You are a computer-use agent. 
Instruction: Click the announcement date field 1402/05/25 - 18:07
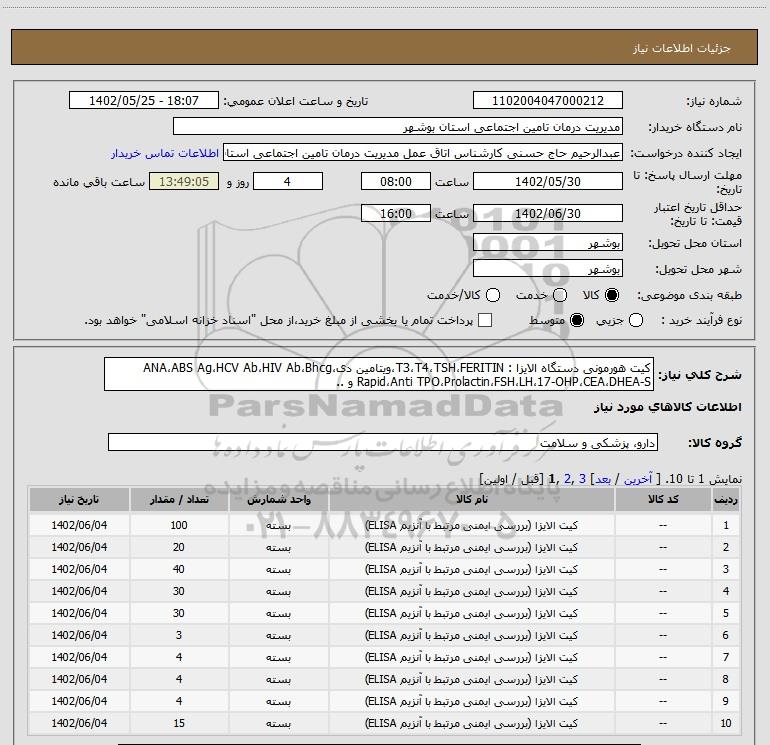[x=144, y=101]
